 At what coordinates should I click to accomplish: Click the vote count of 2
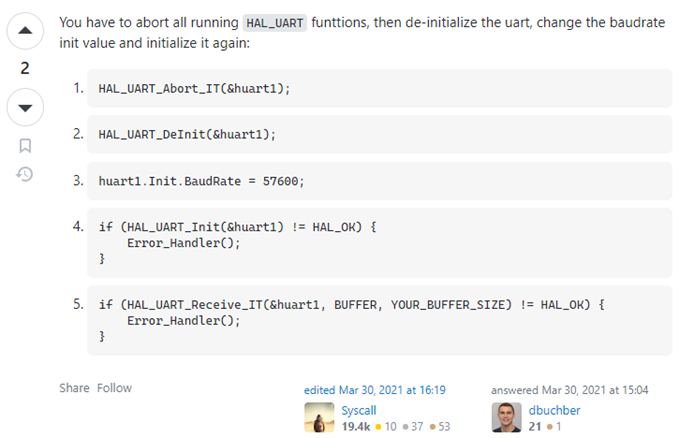pyautogui.click(x=25, y=69)
